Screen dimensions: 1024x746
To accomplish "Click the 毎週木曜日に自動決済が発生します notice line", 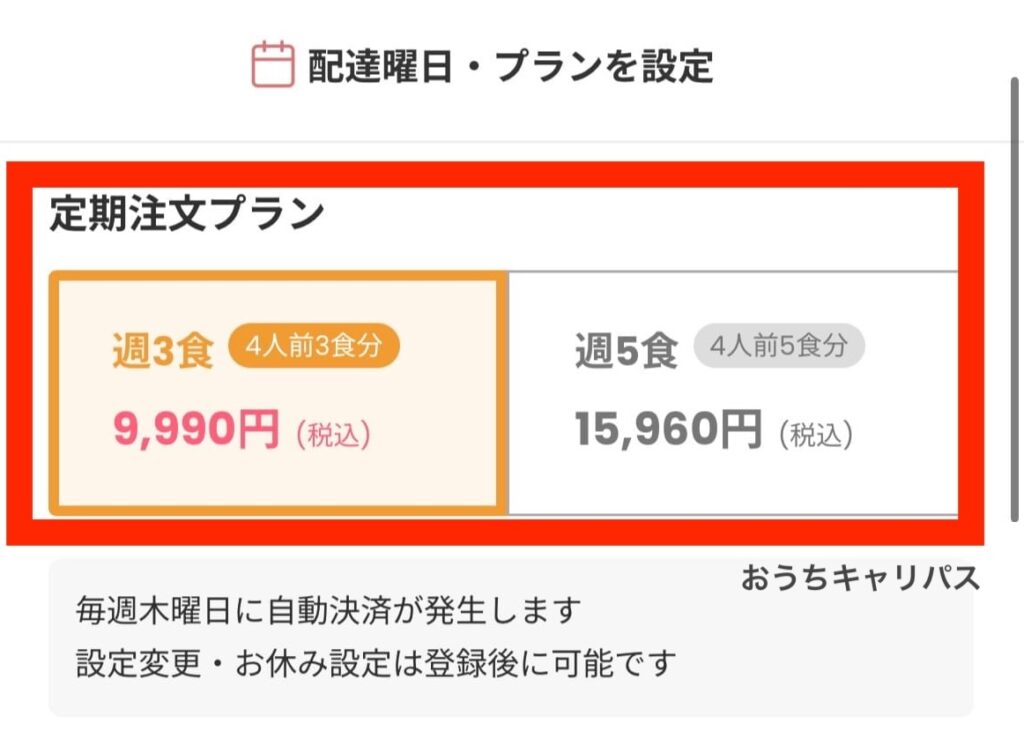I will click(329, 608).
